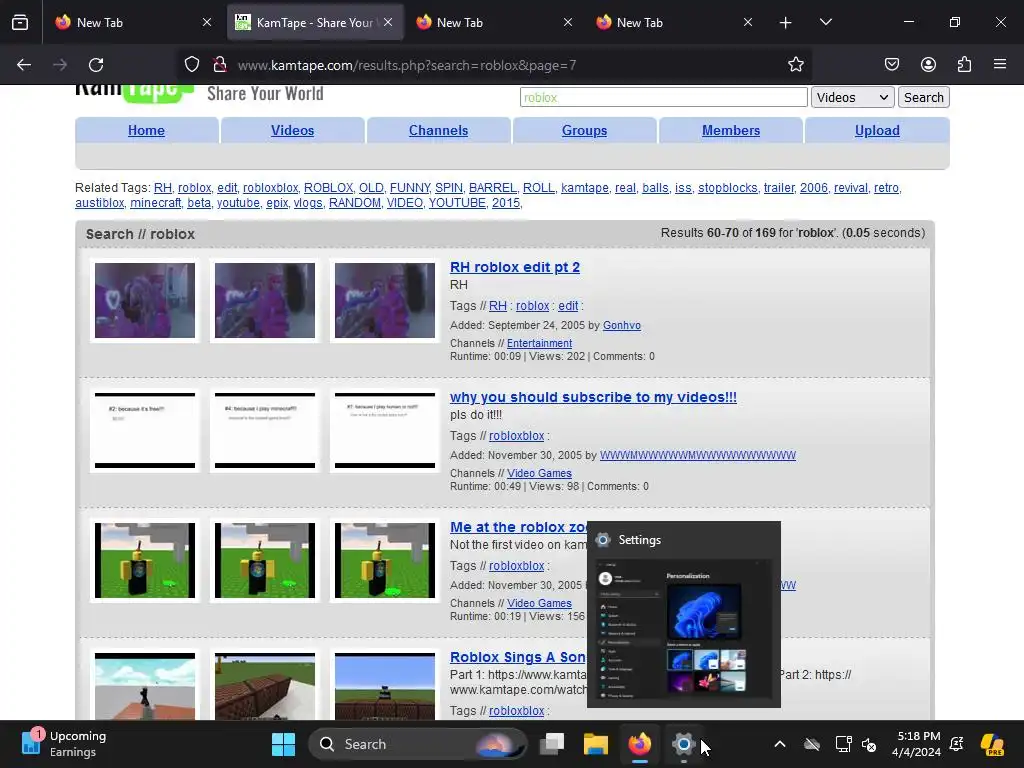Expand the list all tabs chevron
Screen dimensions: 1024x768
point(825,22)
